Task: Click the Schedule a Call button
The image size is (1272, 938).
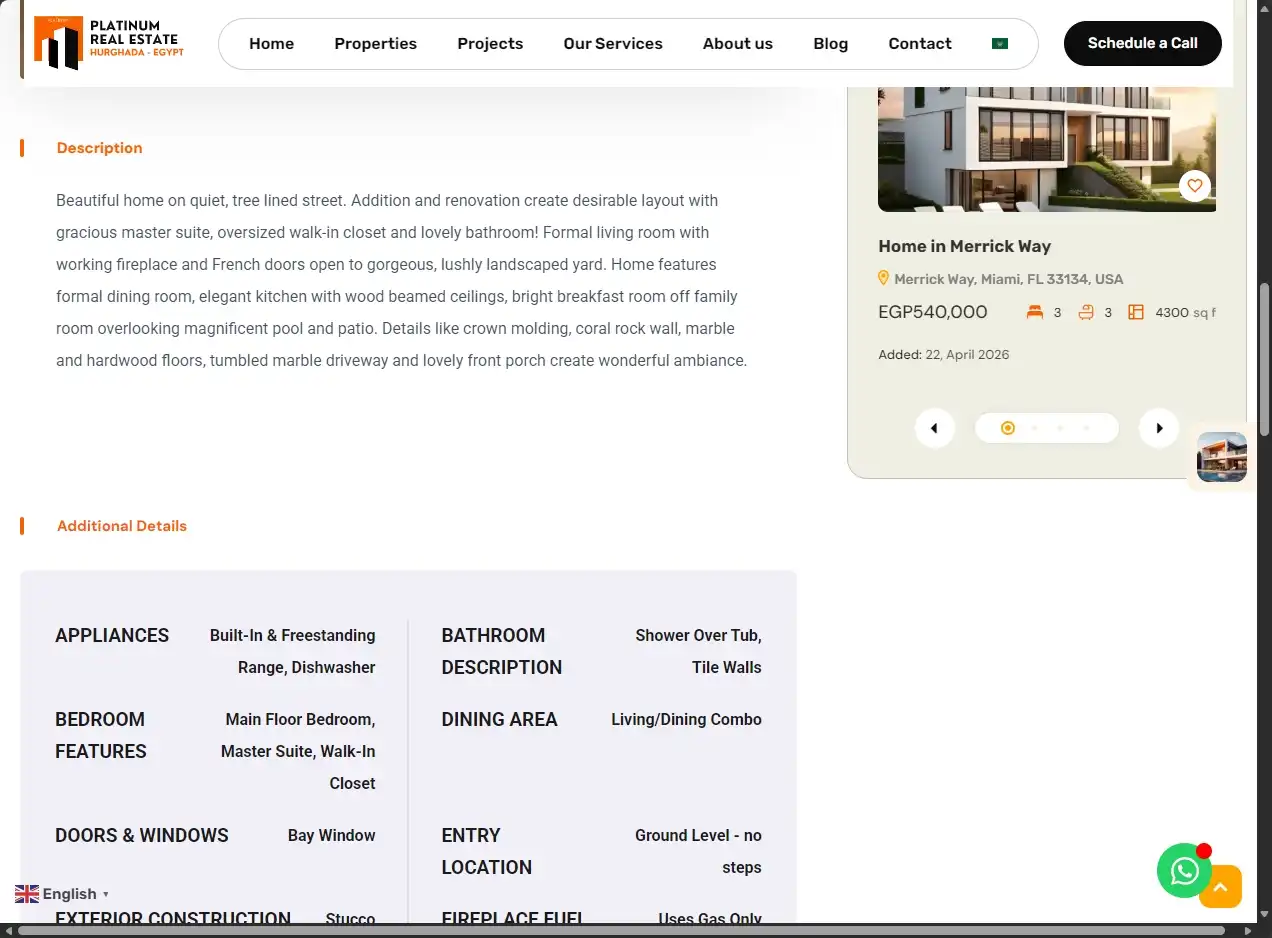Action: 1142,43
